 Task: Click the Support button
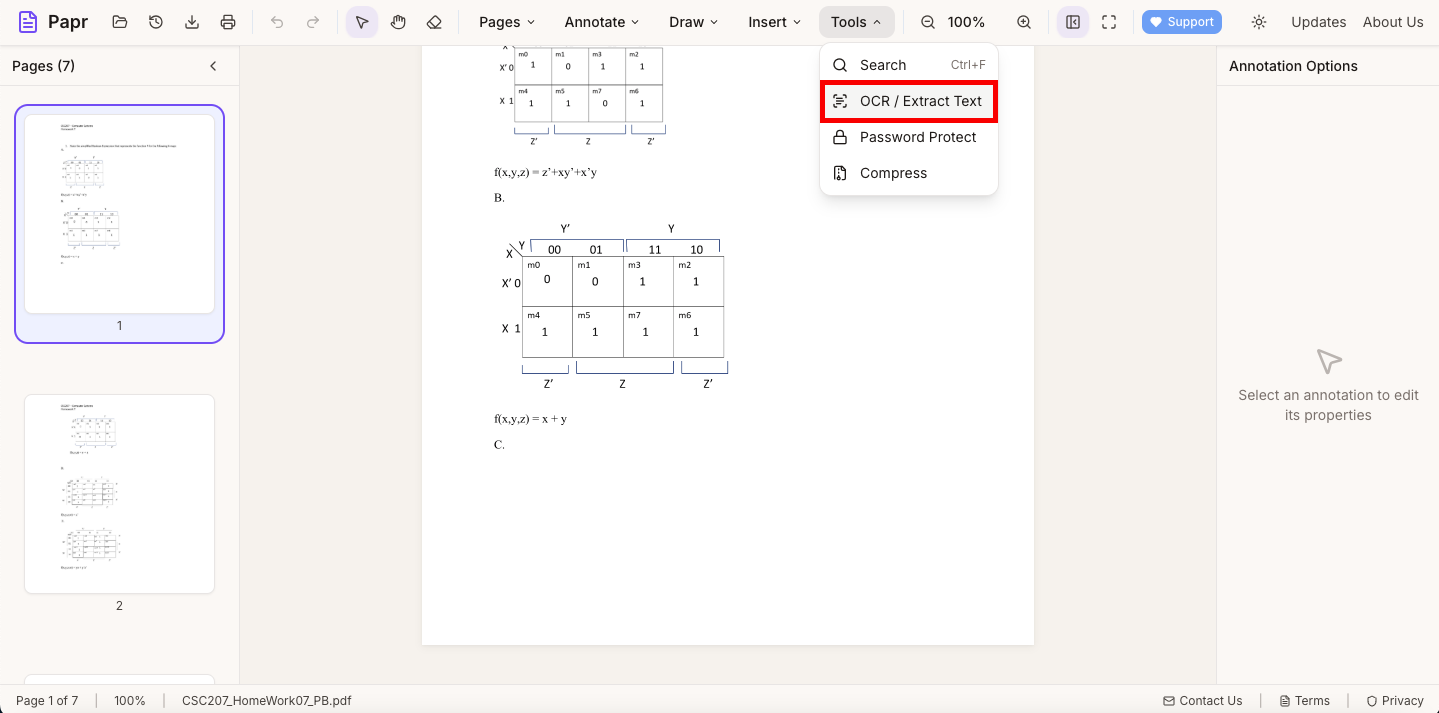1181,21
